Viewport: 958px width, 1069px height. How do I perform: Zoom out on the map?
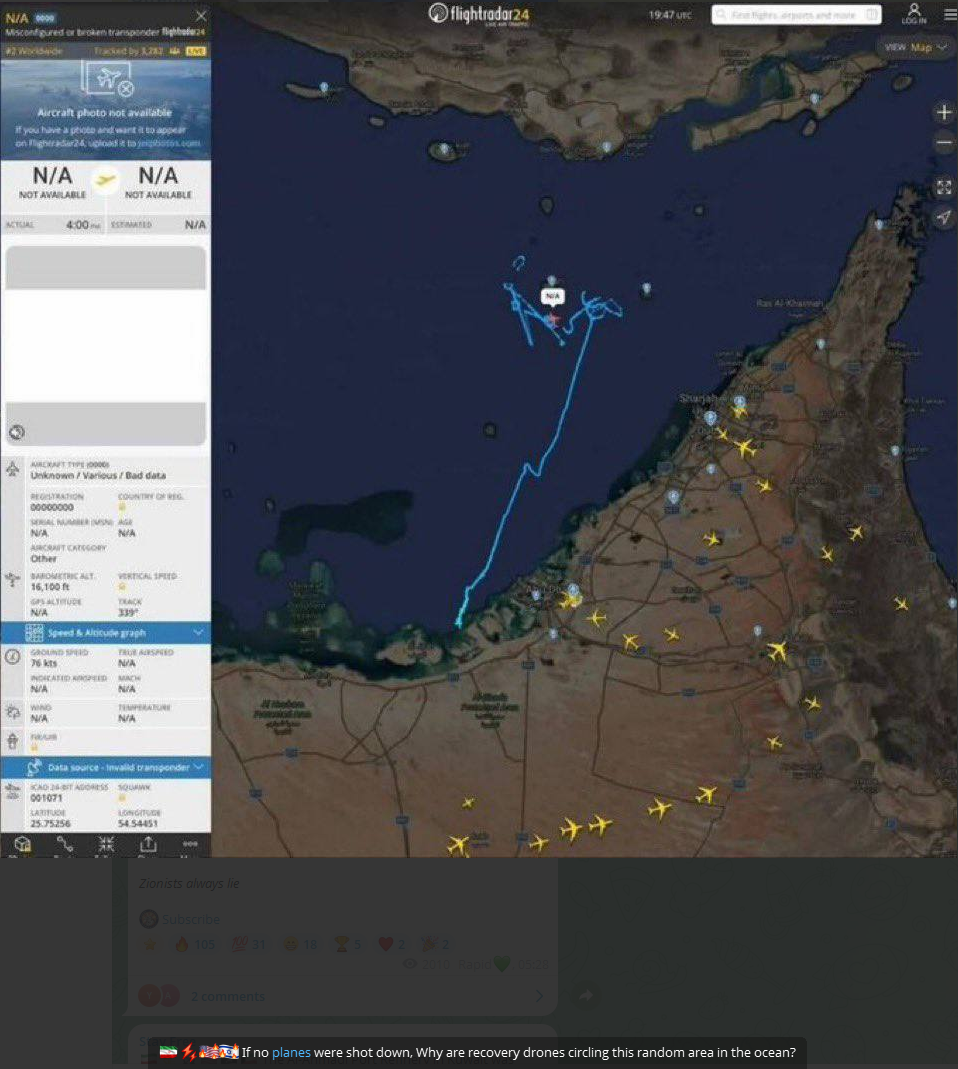[944, 143]
